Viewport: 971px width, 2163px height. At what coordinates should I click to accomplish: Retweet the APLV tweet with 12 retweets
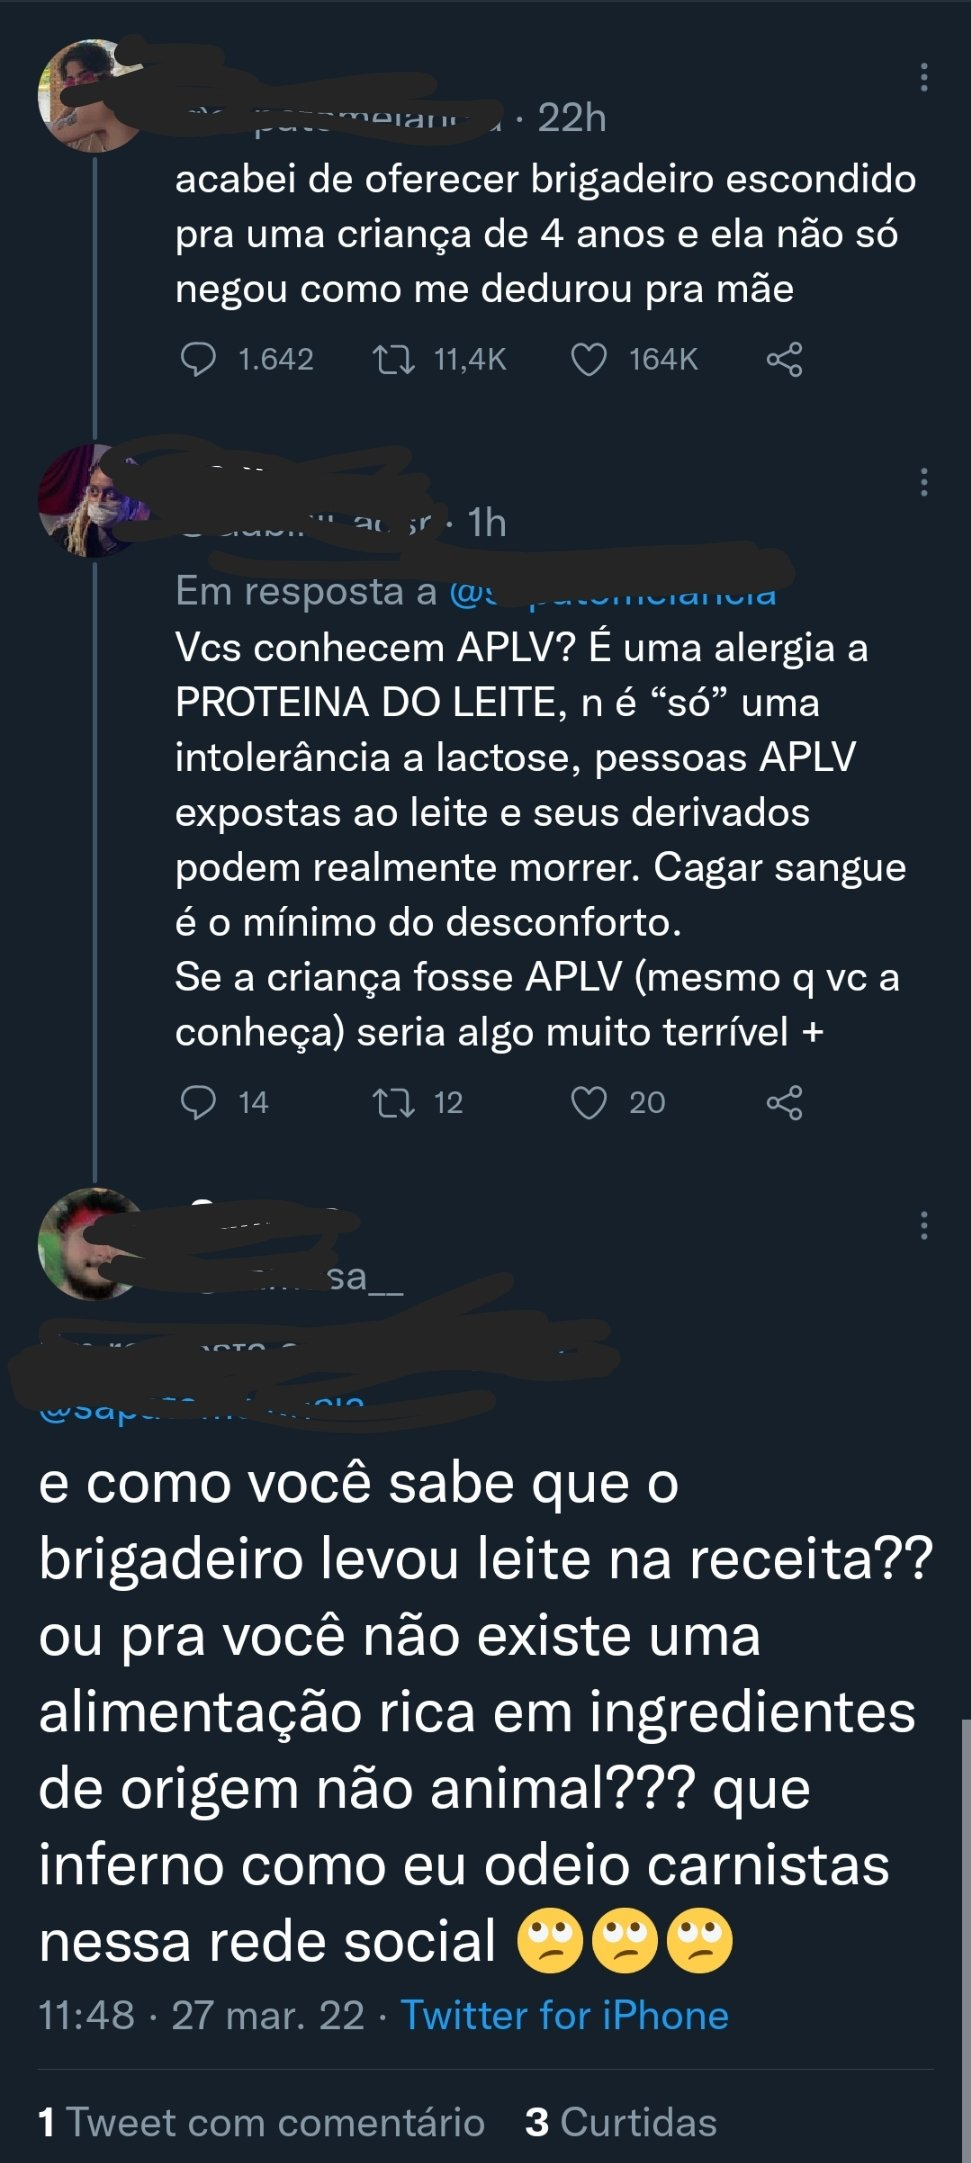tap(393, 1102)
